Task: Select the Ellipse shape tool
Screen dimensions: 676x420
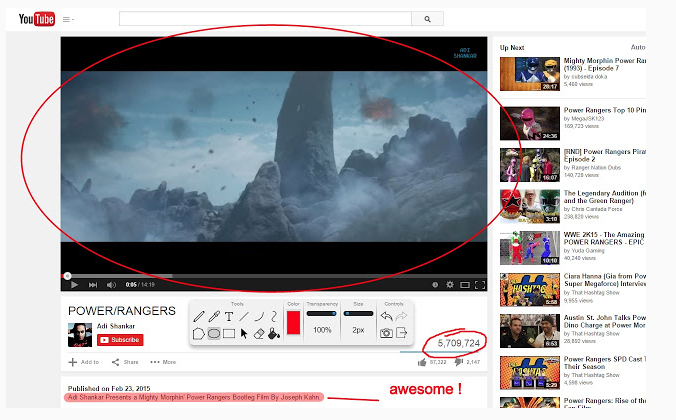Action: click(214, 333)
